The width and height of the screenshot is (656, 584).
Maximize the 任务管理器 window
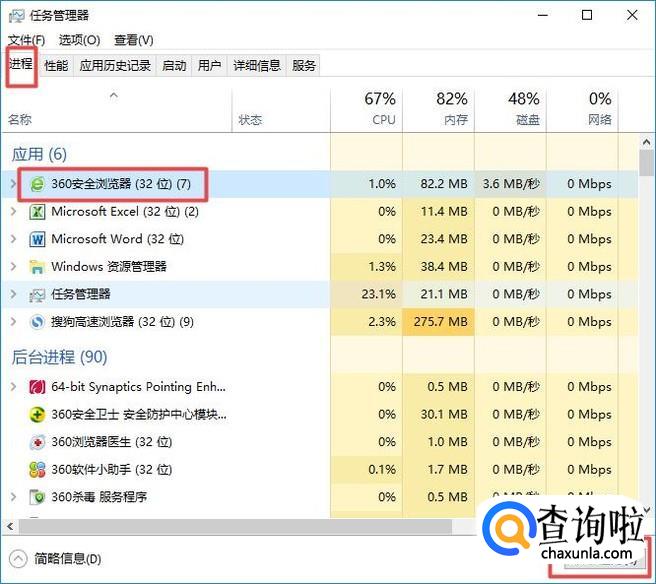tap(587, 15)
